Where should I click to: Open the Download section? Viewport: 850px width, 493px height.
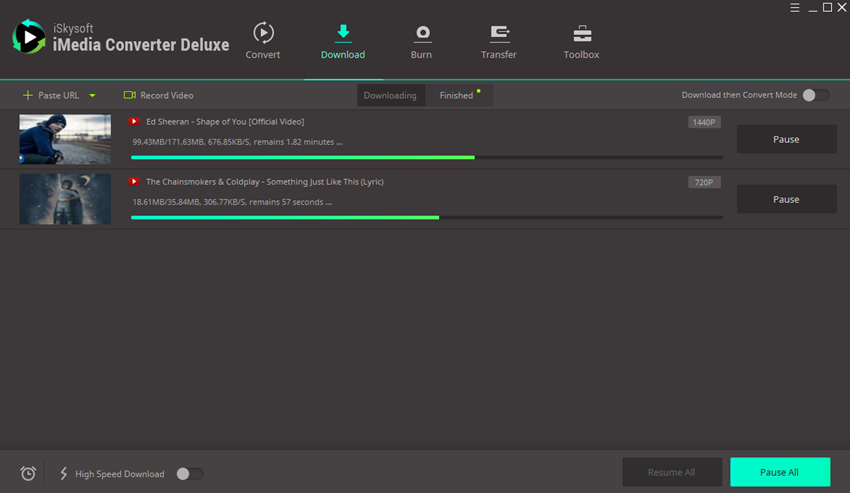click(x=343, y=41)
